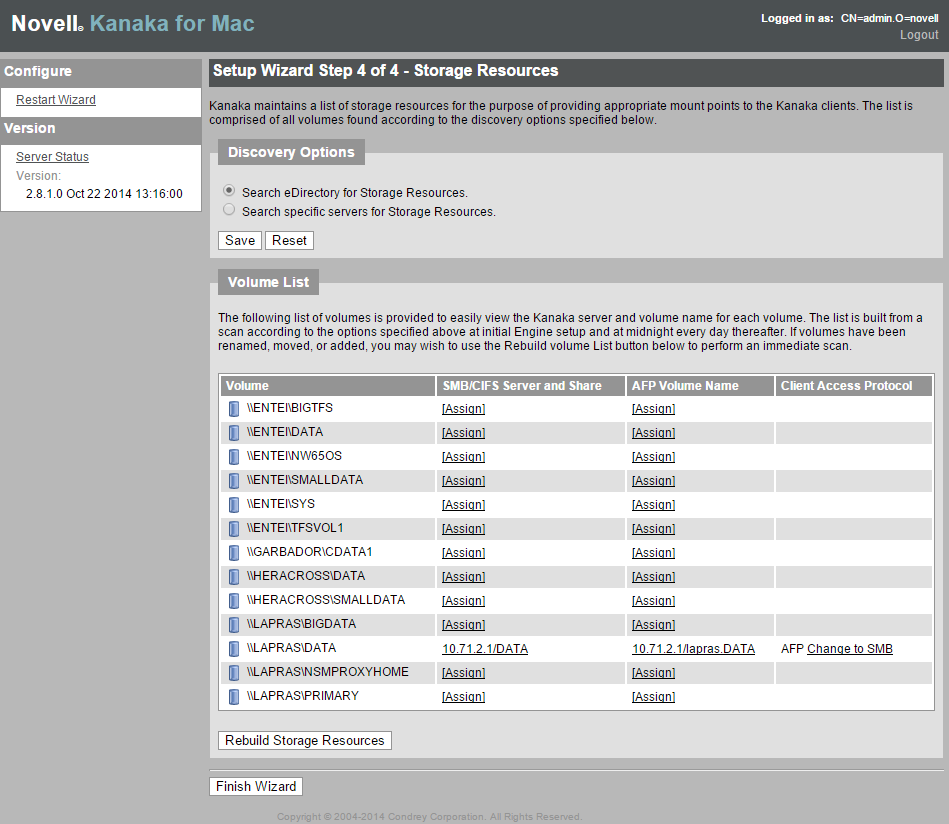Open Server Status in the sidebar
The image size is (949, 824).
(x=52, y=157)
